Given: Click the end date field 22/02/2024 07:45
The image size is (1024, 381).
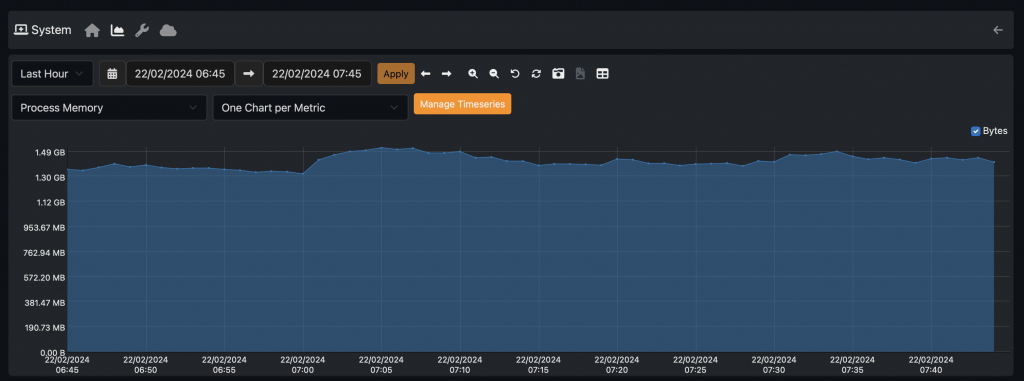Looking at the screenshot, I should [317, 74].
